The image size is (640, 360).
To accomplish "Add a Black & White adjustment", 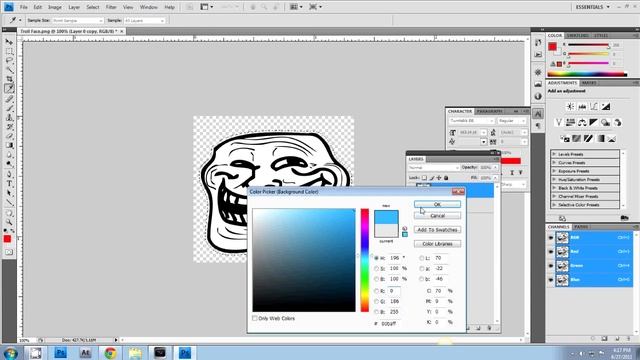I will point(593,122).
